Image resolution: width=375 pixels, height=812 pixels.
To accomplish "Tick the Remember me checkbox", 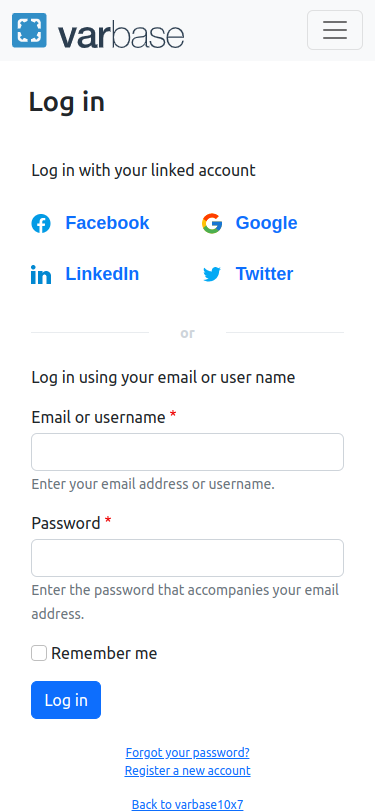I will pos(39,653).
